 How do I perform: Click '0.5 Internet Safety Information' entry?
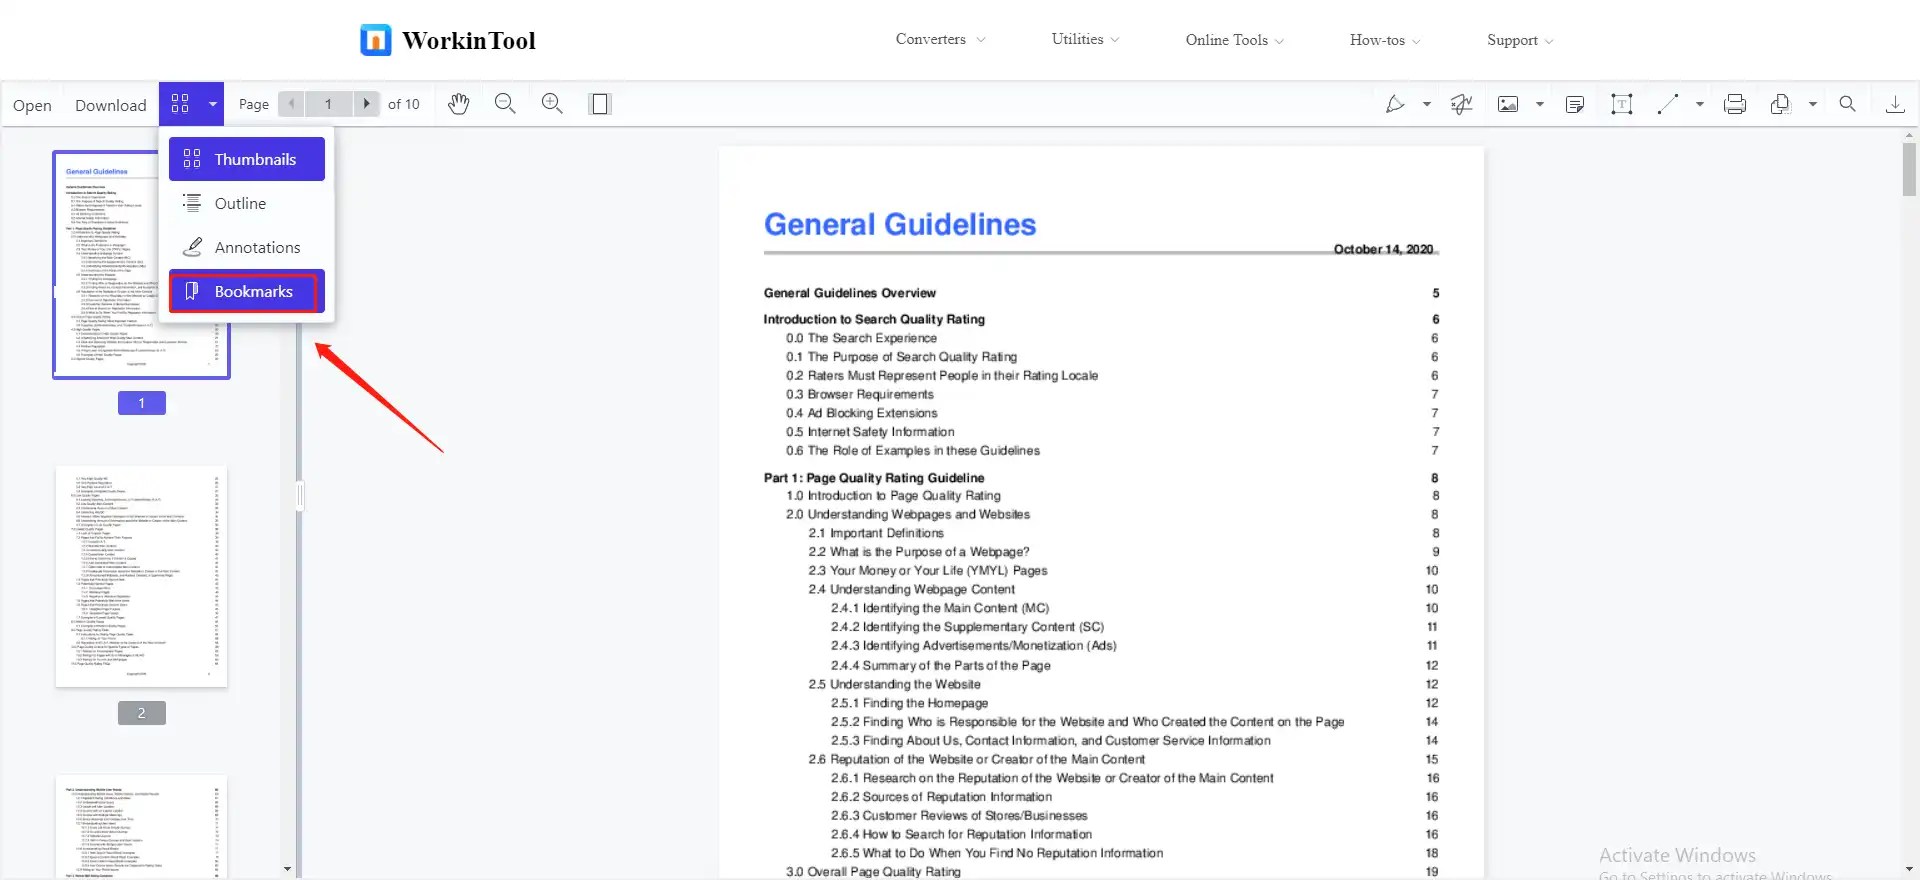(x=870, y=432)
